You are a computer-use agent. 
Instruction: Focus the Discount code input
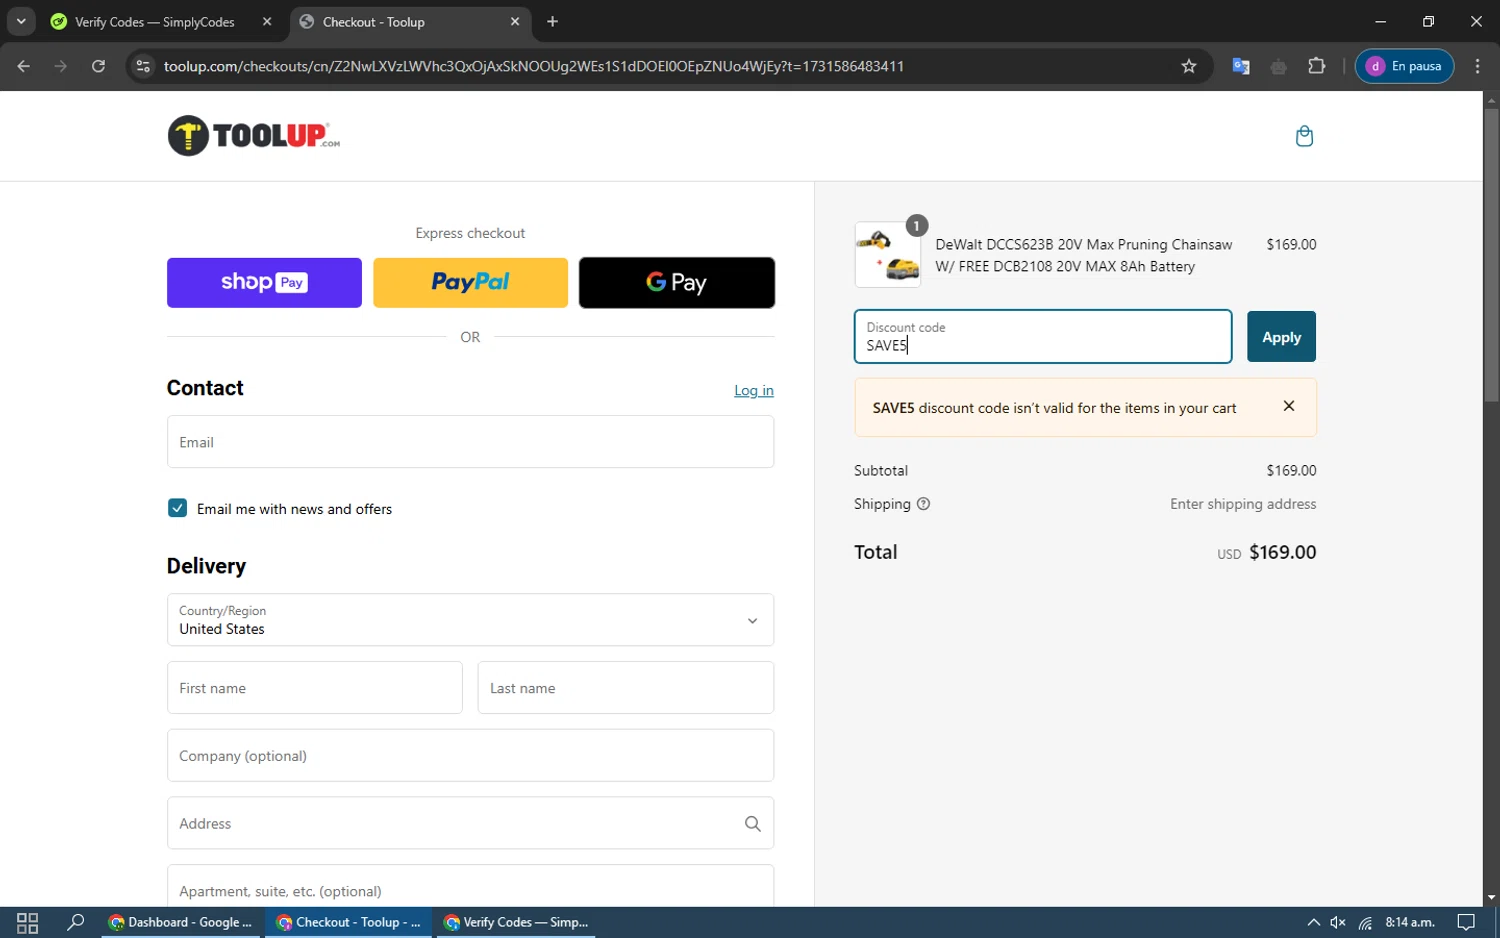1043,337
